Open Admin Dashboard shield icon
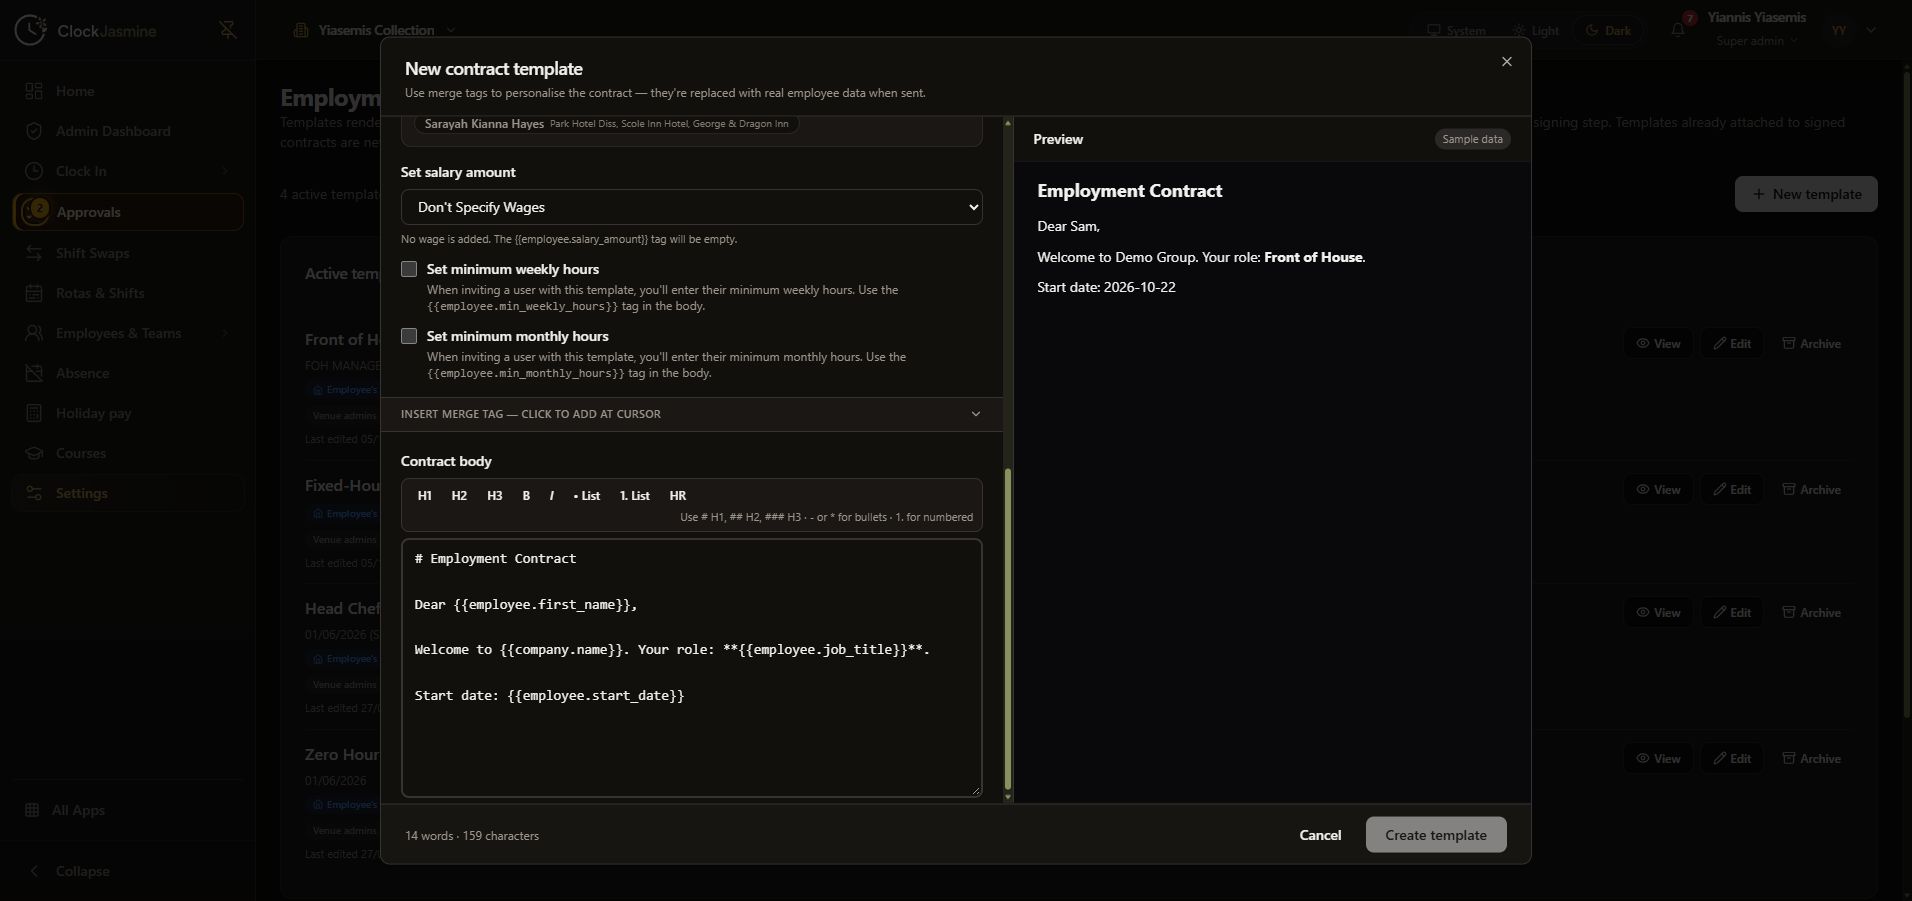This screenshot has height=901, width=1912. 34,131
